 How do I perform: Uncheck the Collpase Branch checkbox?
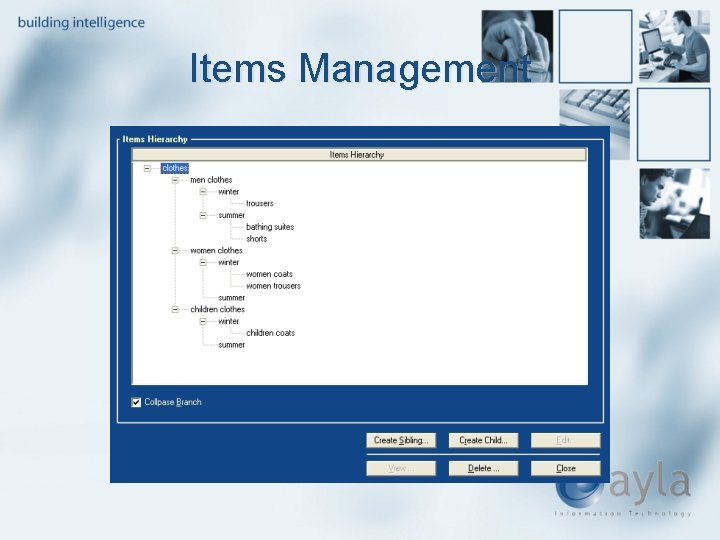coord(136,402)
